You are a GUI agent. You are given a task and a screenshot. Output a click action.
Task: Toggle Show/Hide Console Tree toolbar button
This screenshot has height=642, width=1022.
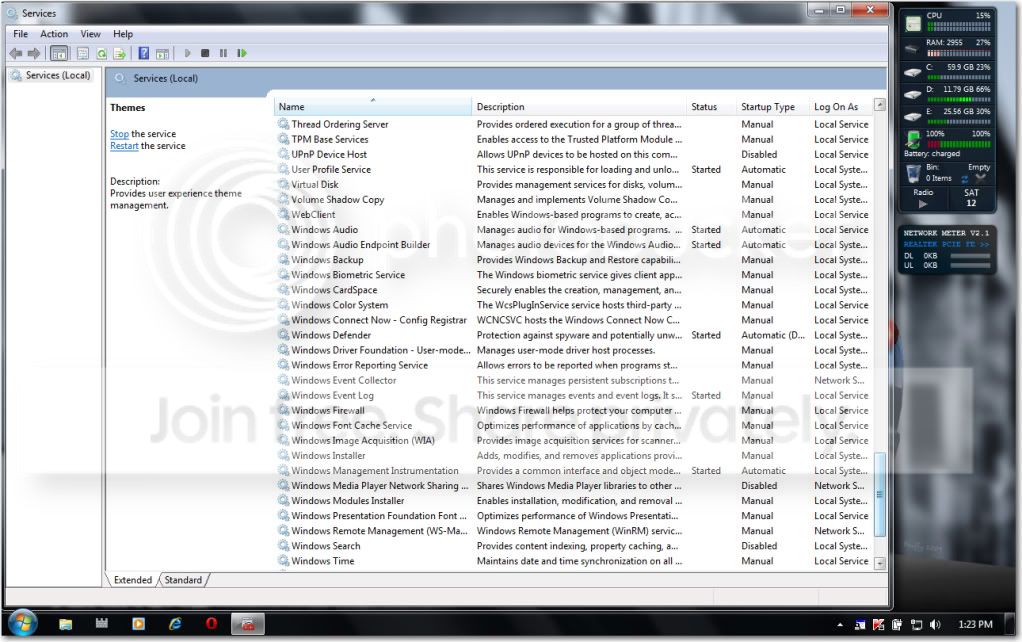[x=59, y=53]
